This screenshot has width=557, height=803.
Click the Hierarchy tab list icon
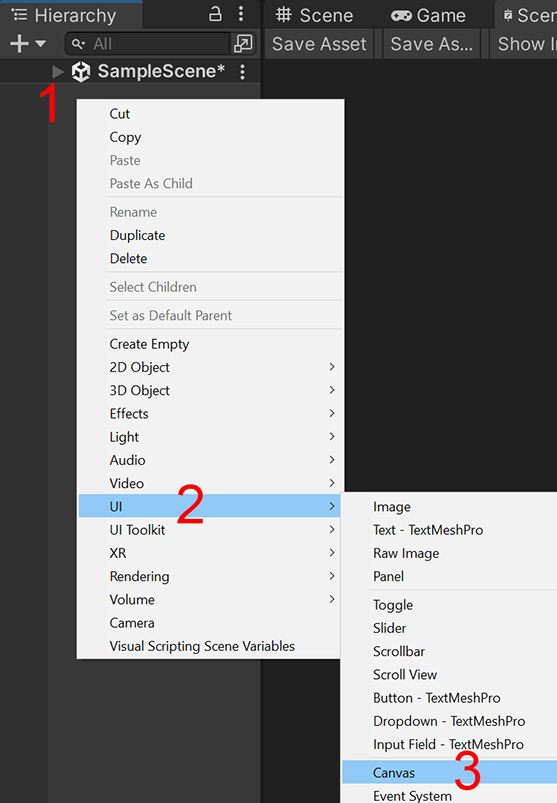pyautogui.click(x=19, y=15)
